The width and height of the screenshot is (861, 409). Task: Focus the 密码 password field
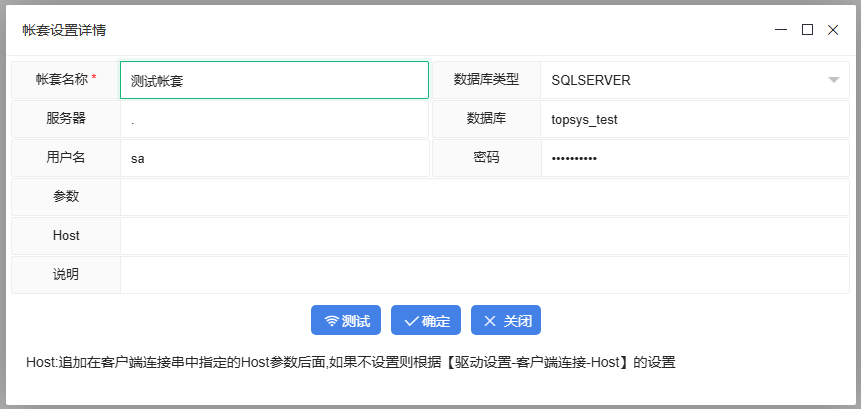pyautogui.click(x=694, y=158)
